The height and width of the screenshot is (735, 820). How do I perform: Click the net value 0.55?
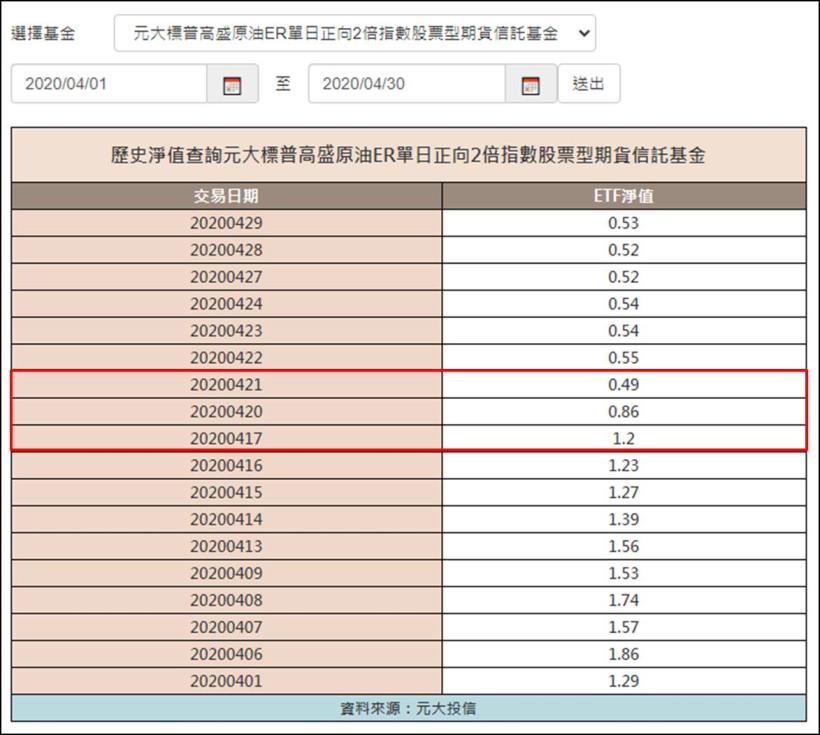(624, 358)
